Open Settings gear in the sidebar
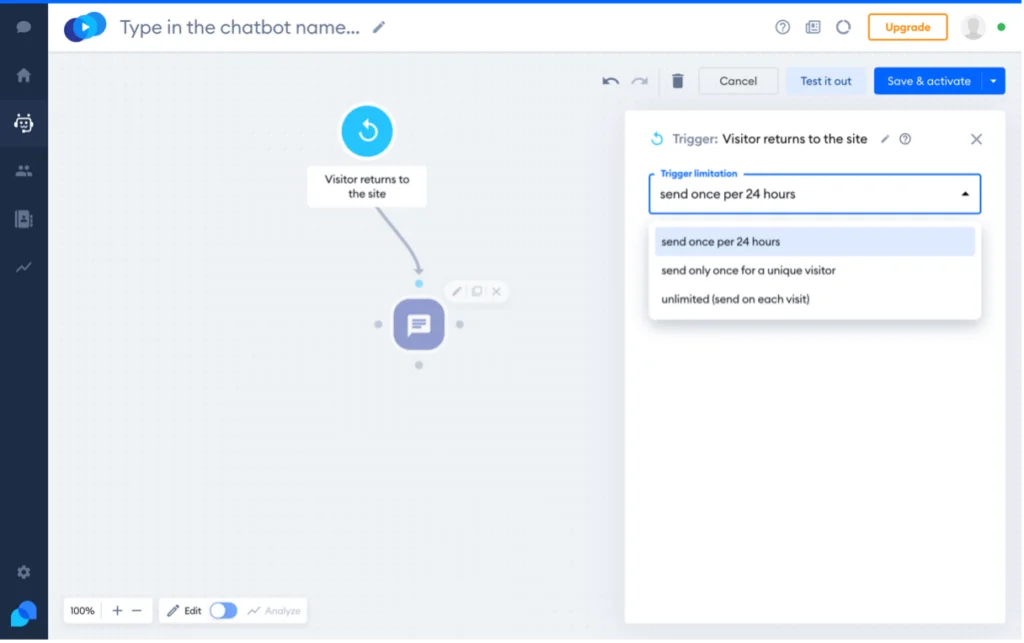This screenshot has width=1024, height=643. (x=23, y=572)
